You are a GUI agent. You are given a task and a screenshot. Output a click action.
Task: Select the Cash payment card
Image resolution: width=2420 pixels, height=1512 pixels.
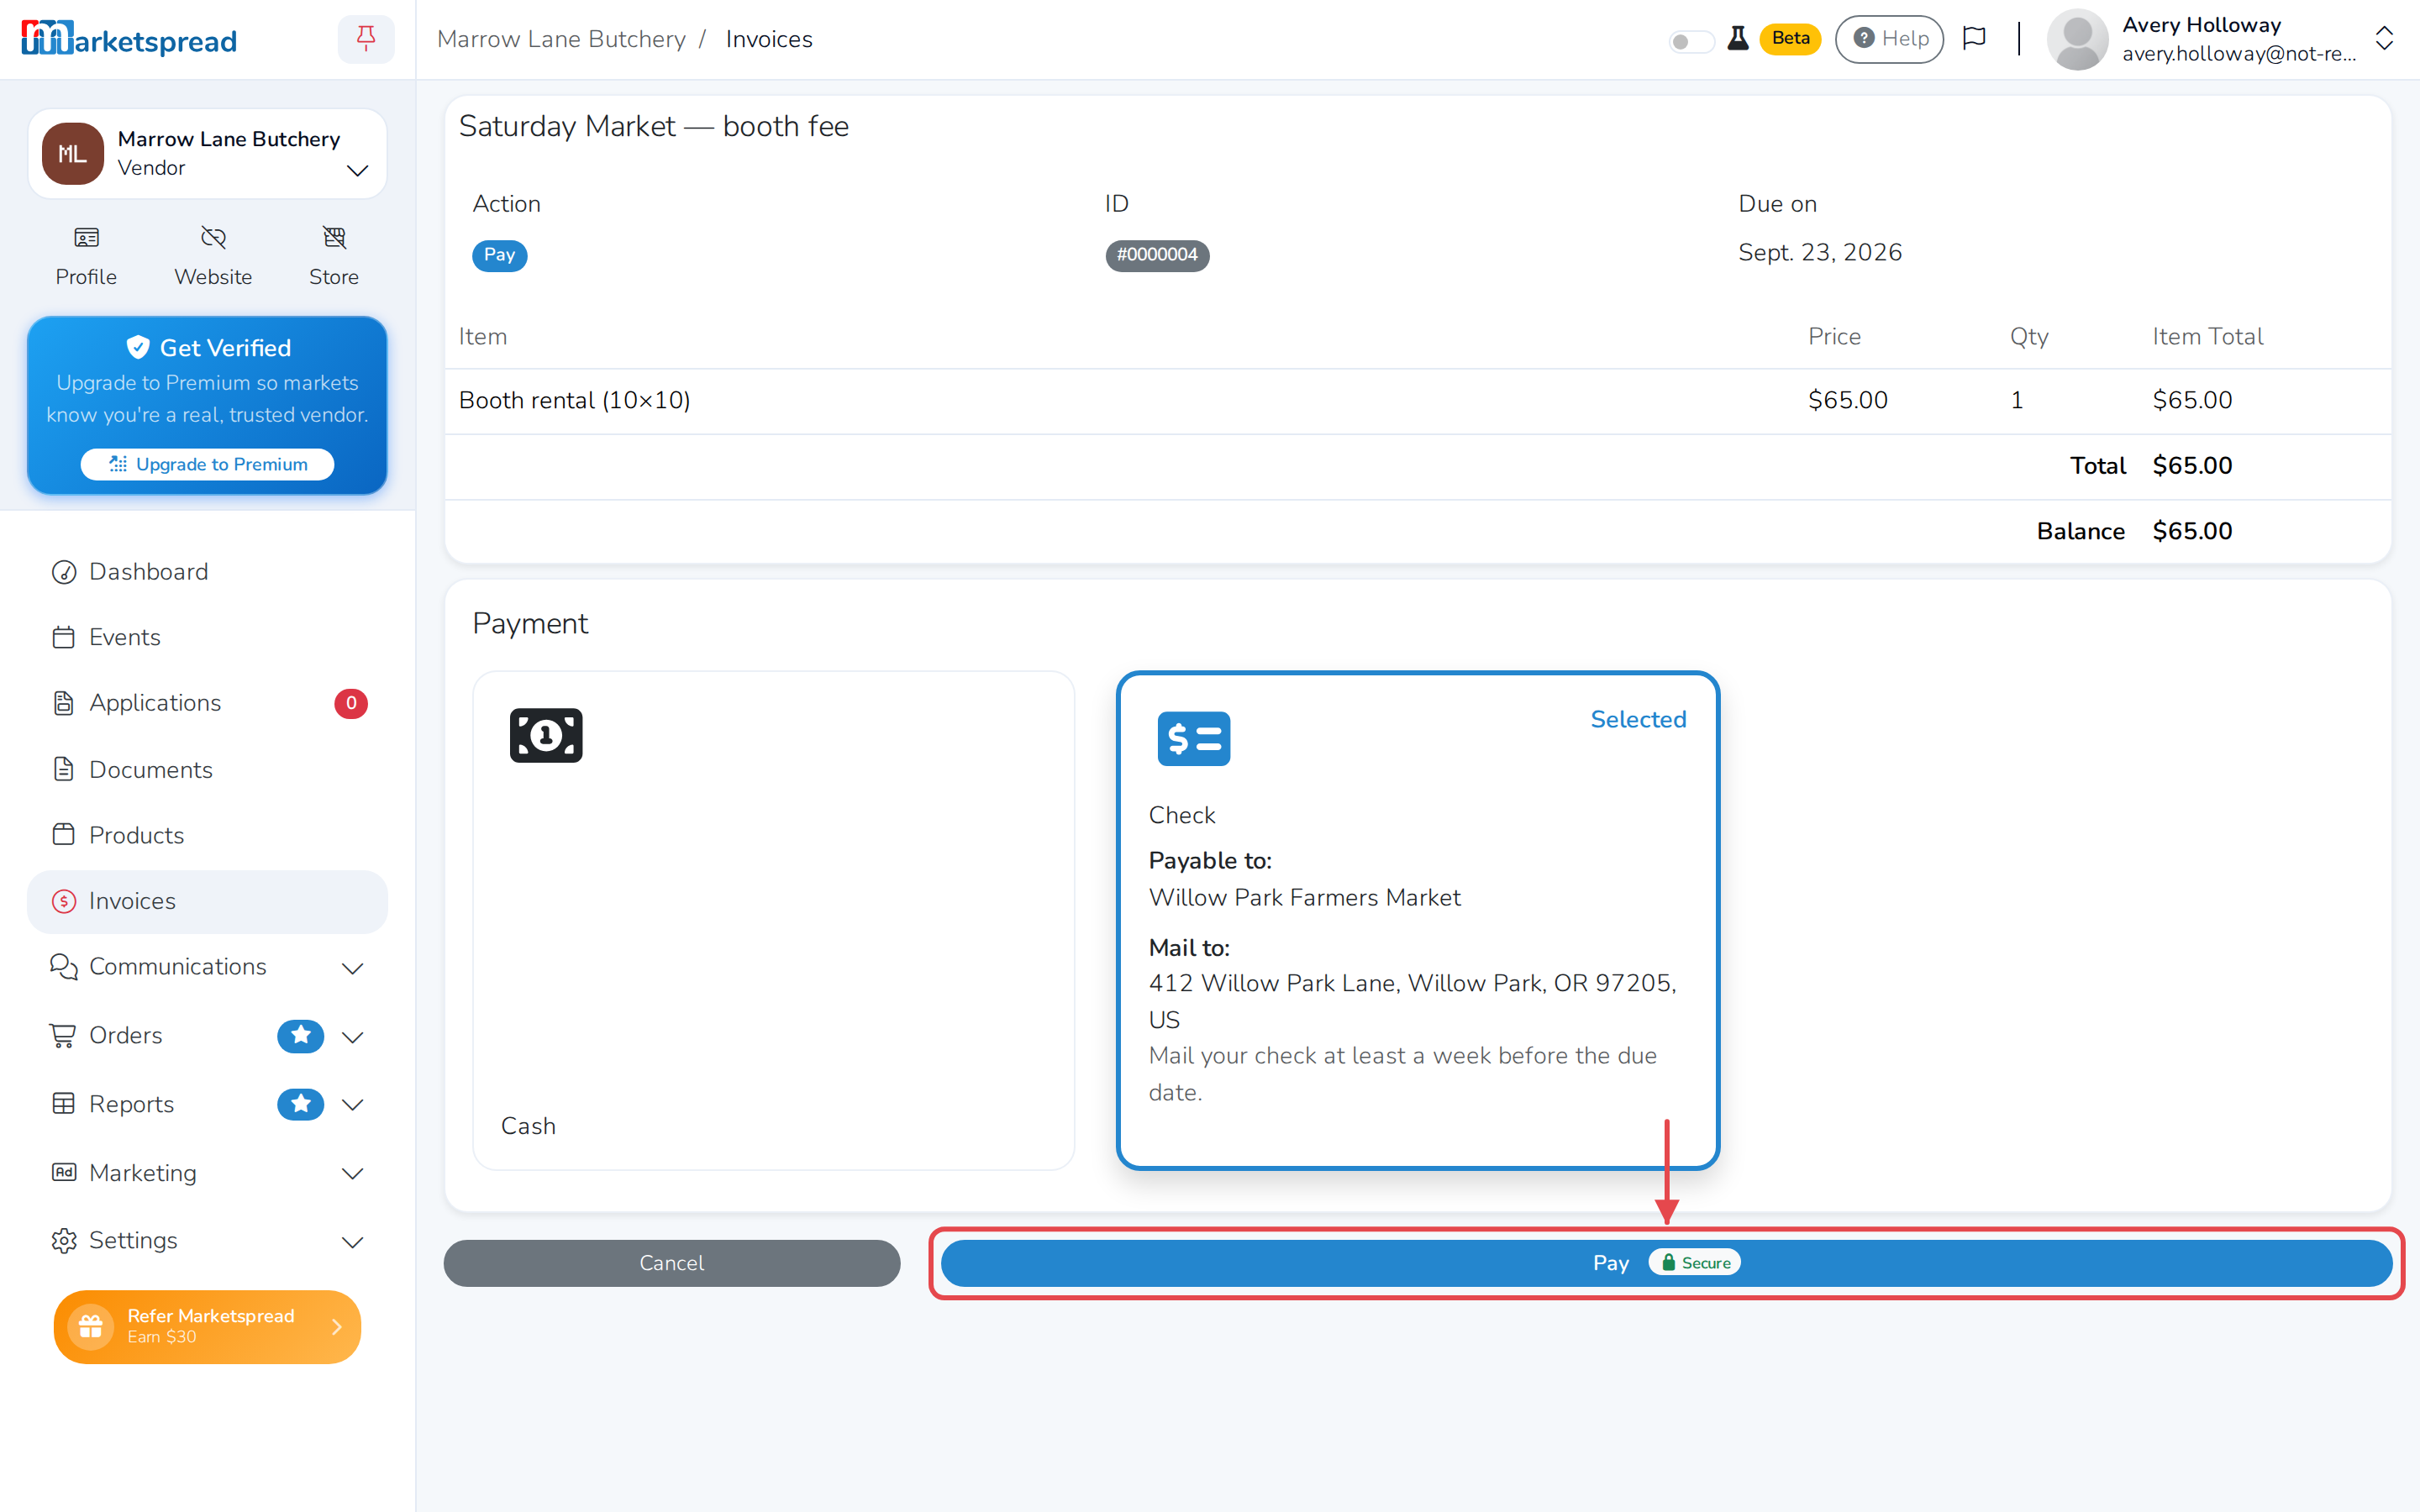773,920
